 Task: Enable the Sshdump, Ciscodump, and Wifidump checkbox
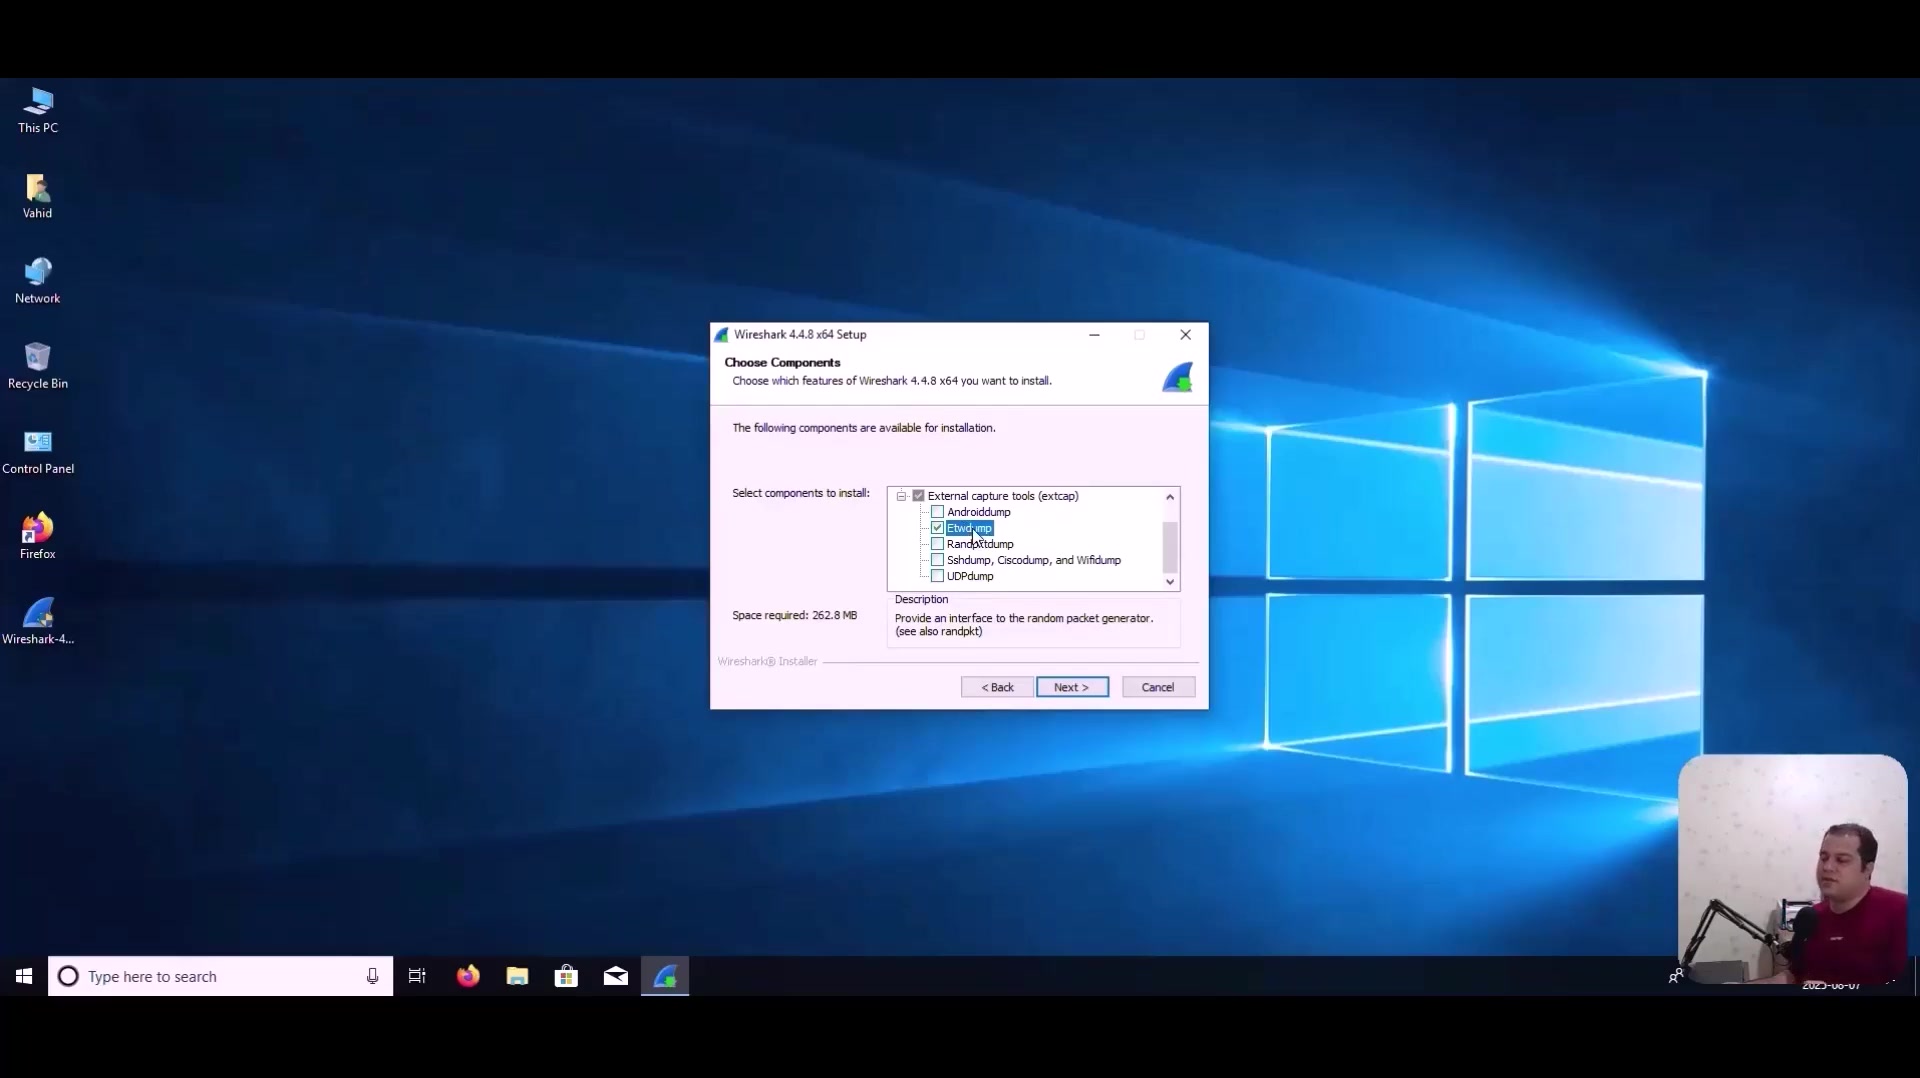[x=938, y=560]
